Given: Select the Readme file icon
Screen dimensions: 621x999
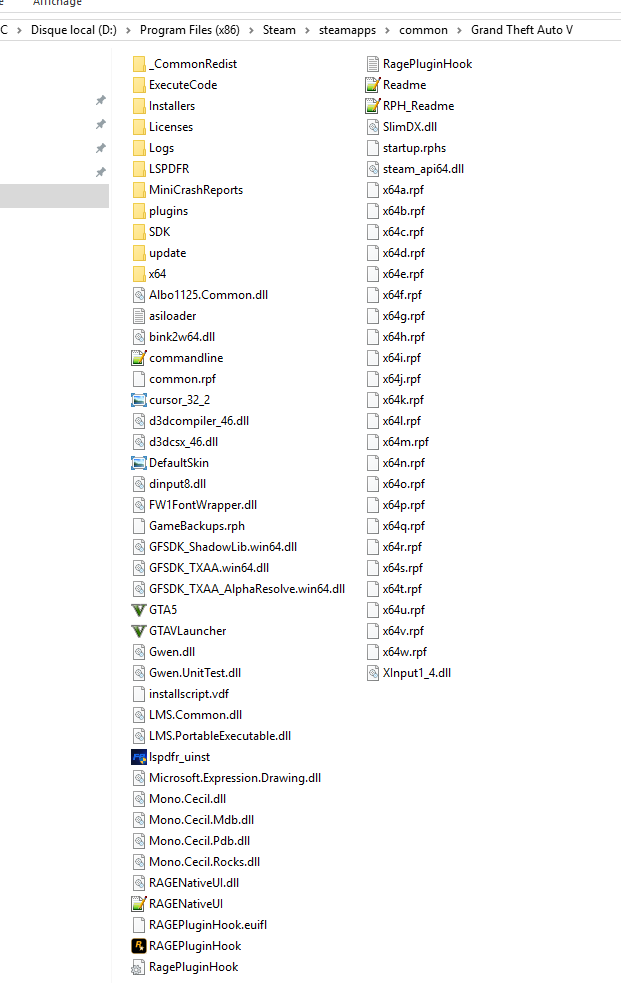Looking at the screenshot, I should tap(373, 85).
